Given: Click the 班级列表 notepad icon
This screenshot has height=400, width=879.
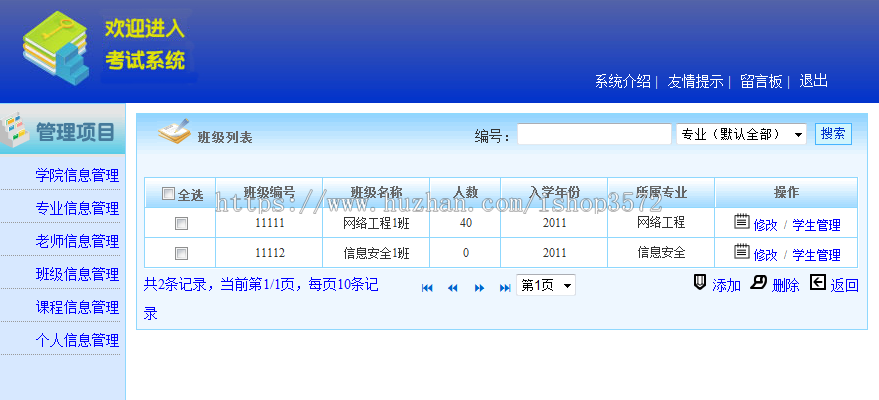Looking at the screenshot, I should (174, 131).
